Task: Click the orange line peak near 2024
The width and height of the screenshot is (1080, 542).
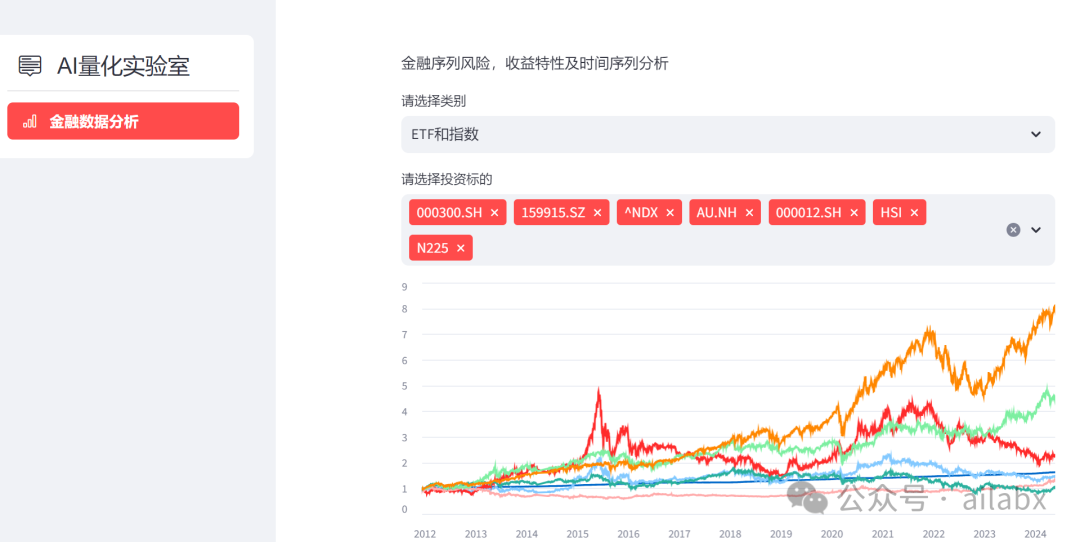Action: (1052, 309)
